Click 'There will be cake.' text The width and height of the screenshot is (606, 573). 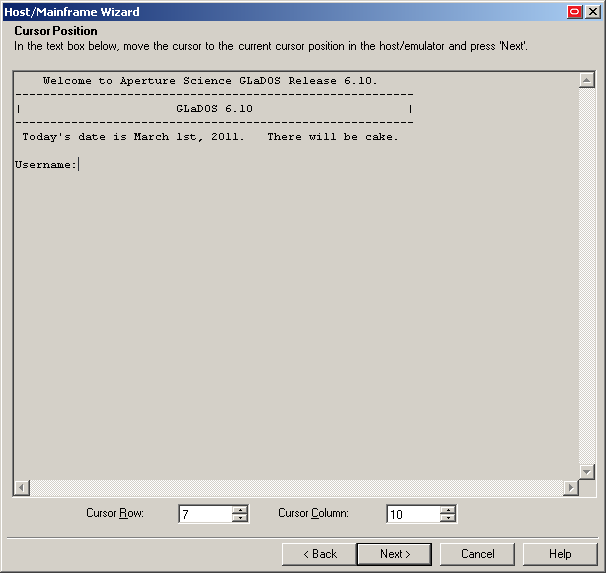click(333, 137)
